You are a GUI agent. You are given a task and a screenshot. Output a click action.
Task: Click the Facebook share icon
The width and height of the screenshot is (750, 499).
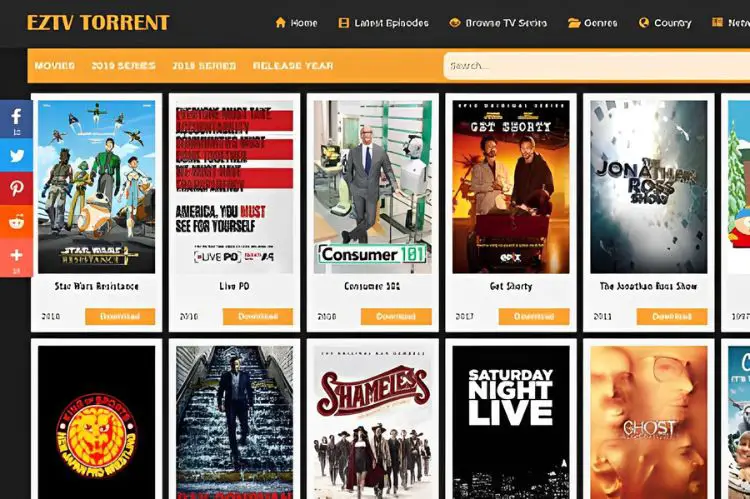[16, 119]
